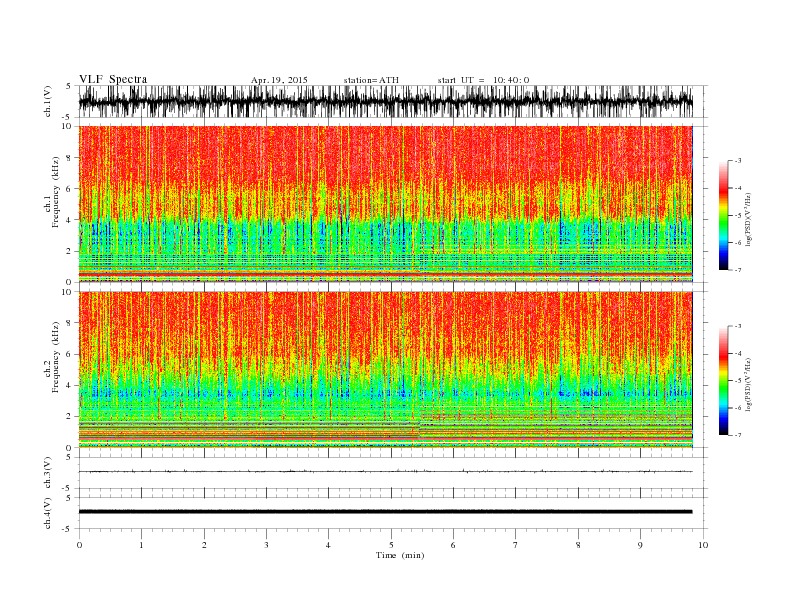This screenshot has width=792, height=612.
Task: Click the time axis tick label '5'
Action: (x=391, y=545)
